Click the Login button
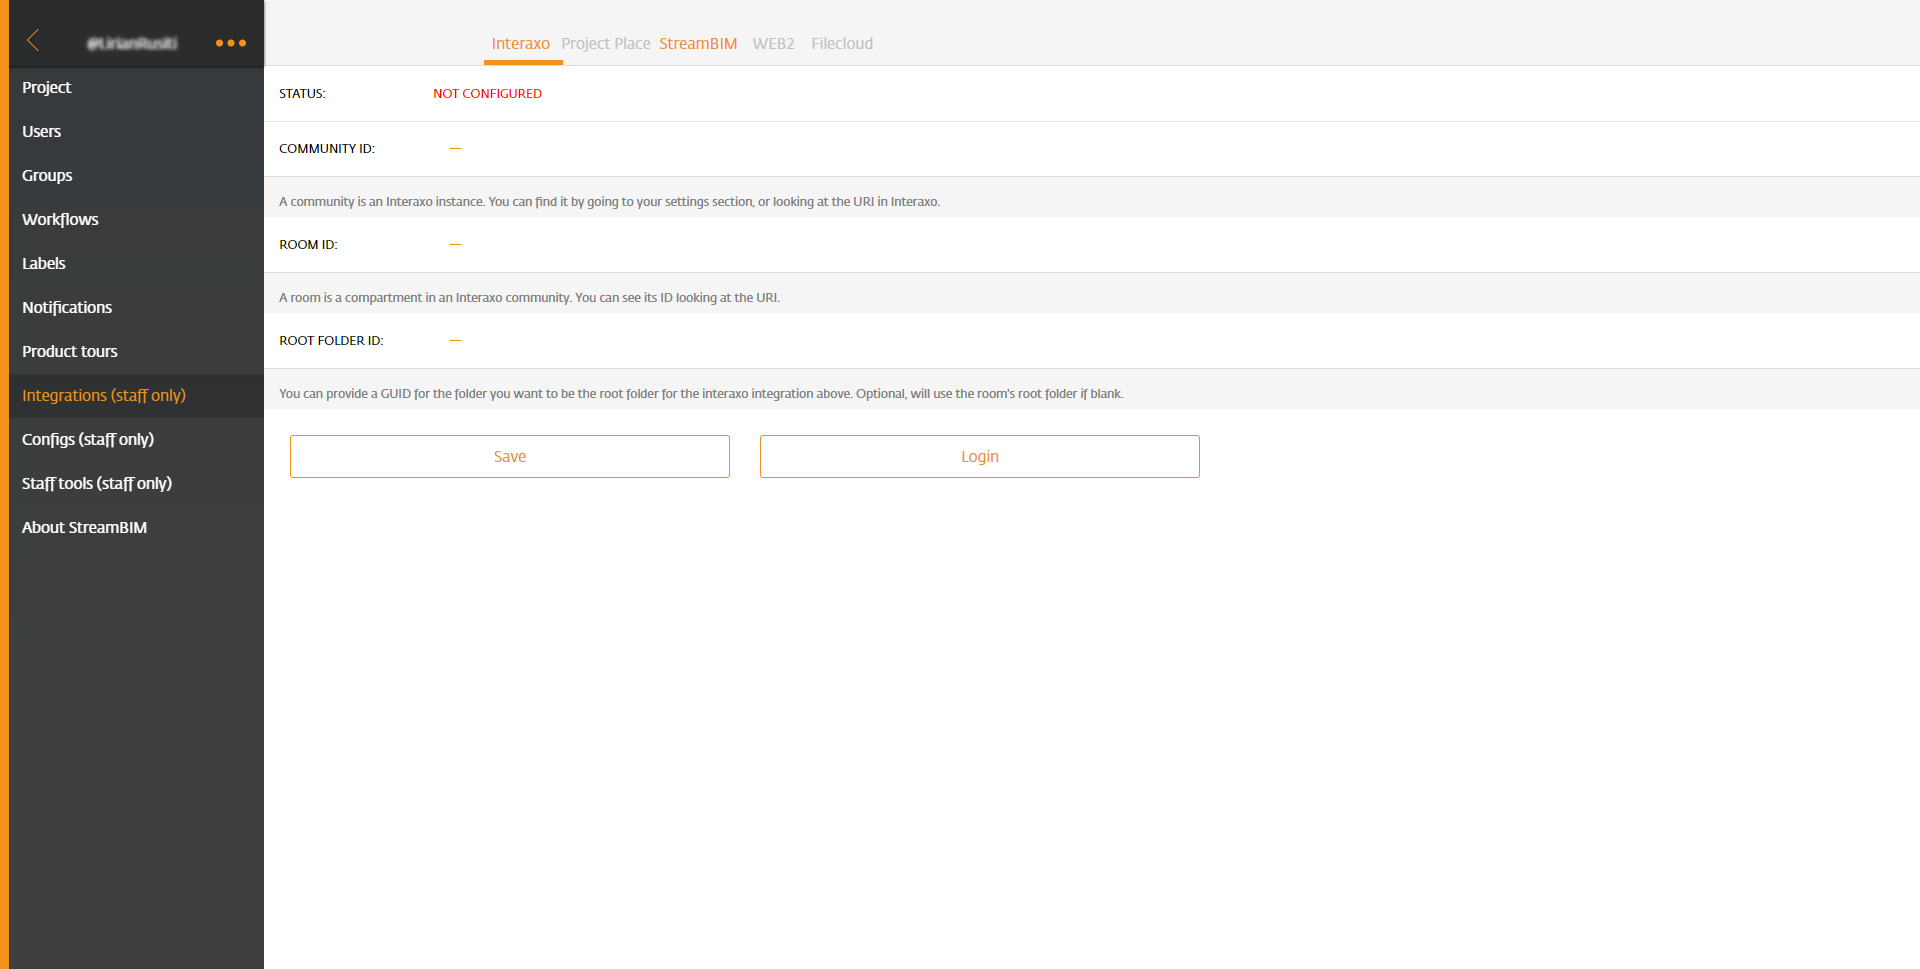The height and width of the screenshot is (969, 1920). pyautogui.click(x=980, y=456)
